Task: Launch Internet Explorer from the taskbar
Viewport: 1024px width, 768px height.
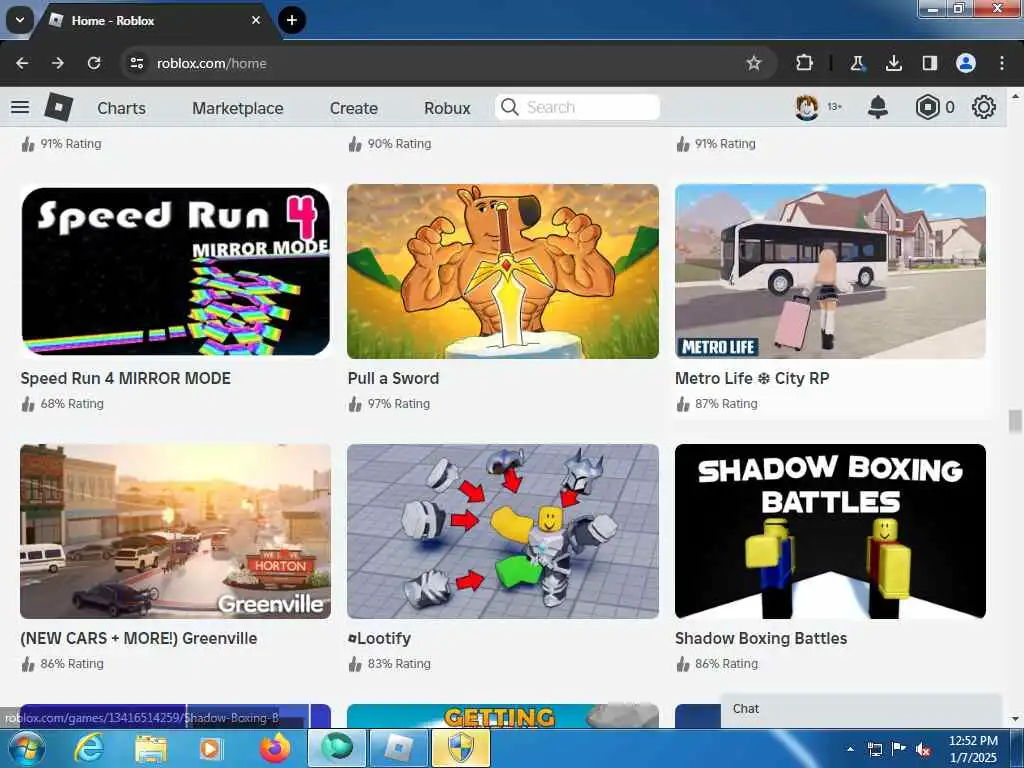Action: point(89,748)
